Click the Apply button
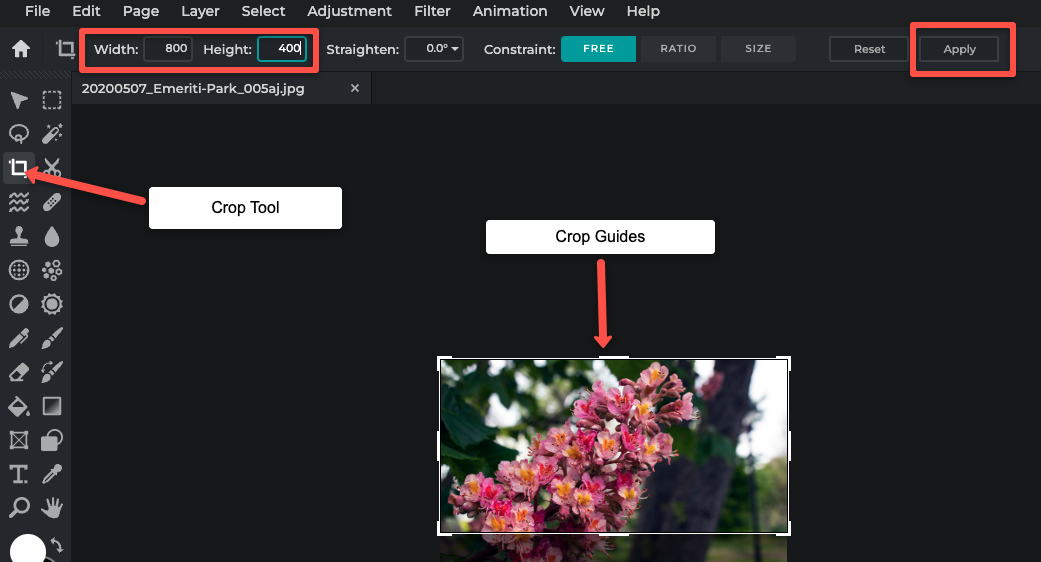This screenshot has height=562, width=1041. tap(959, 49)
